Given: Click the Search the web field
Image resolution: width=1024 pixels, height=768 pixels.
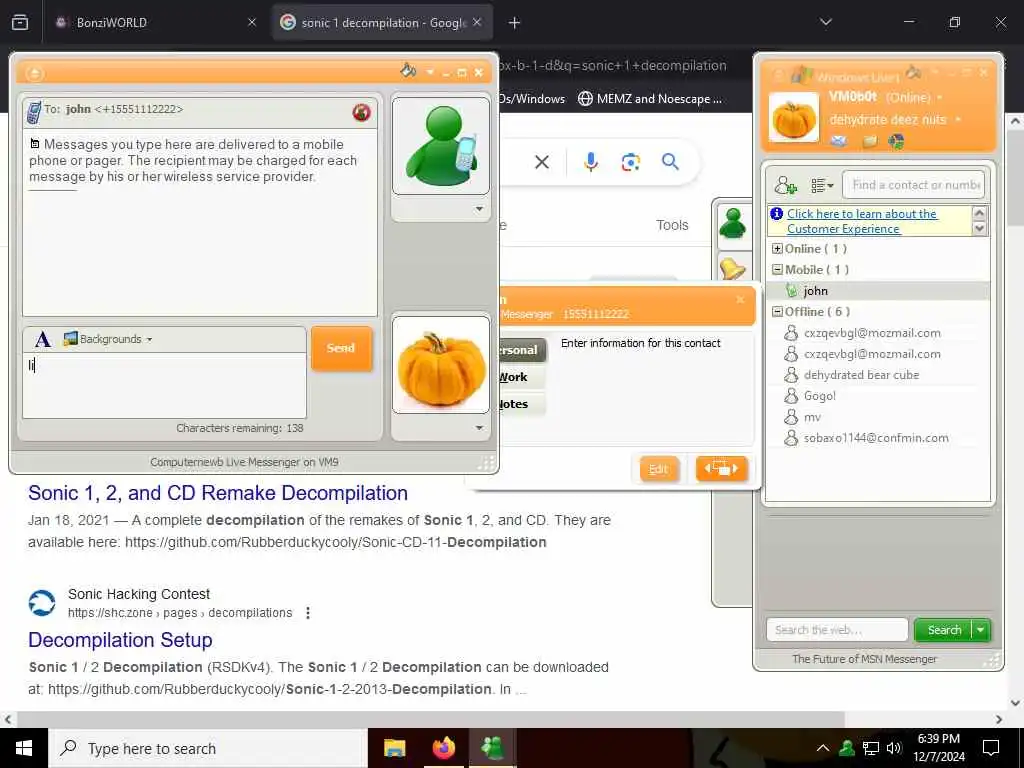Looking at the screenshot, I should (x=837, y=630).
